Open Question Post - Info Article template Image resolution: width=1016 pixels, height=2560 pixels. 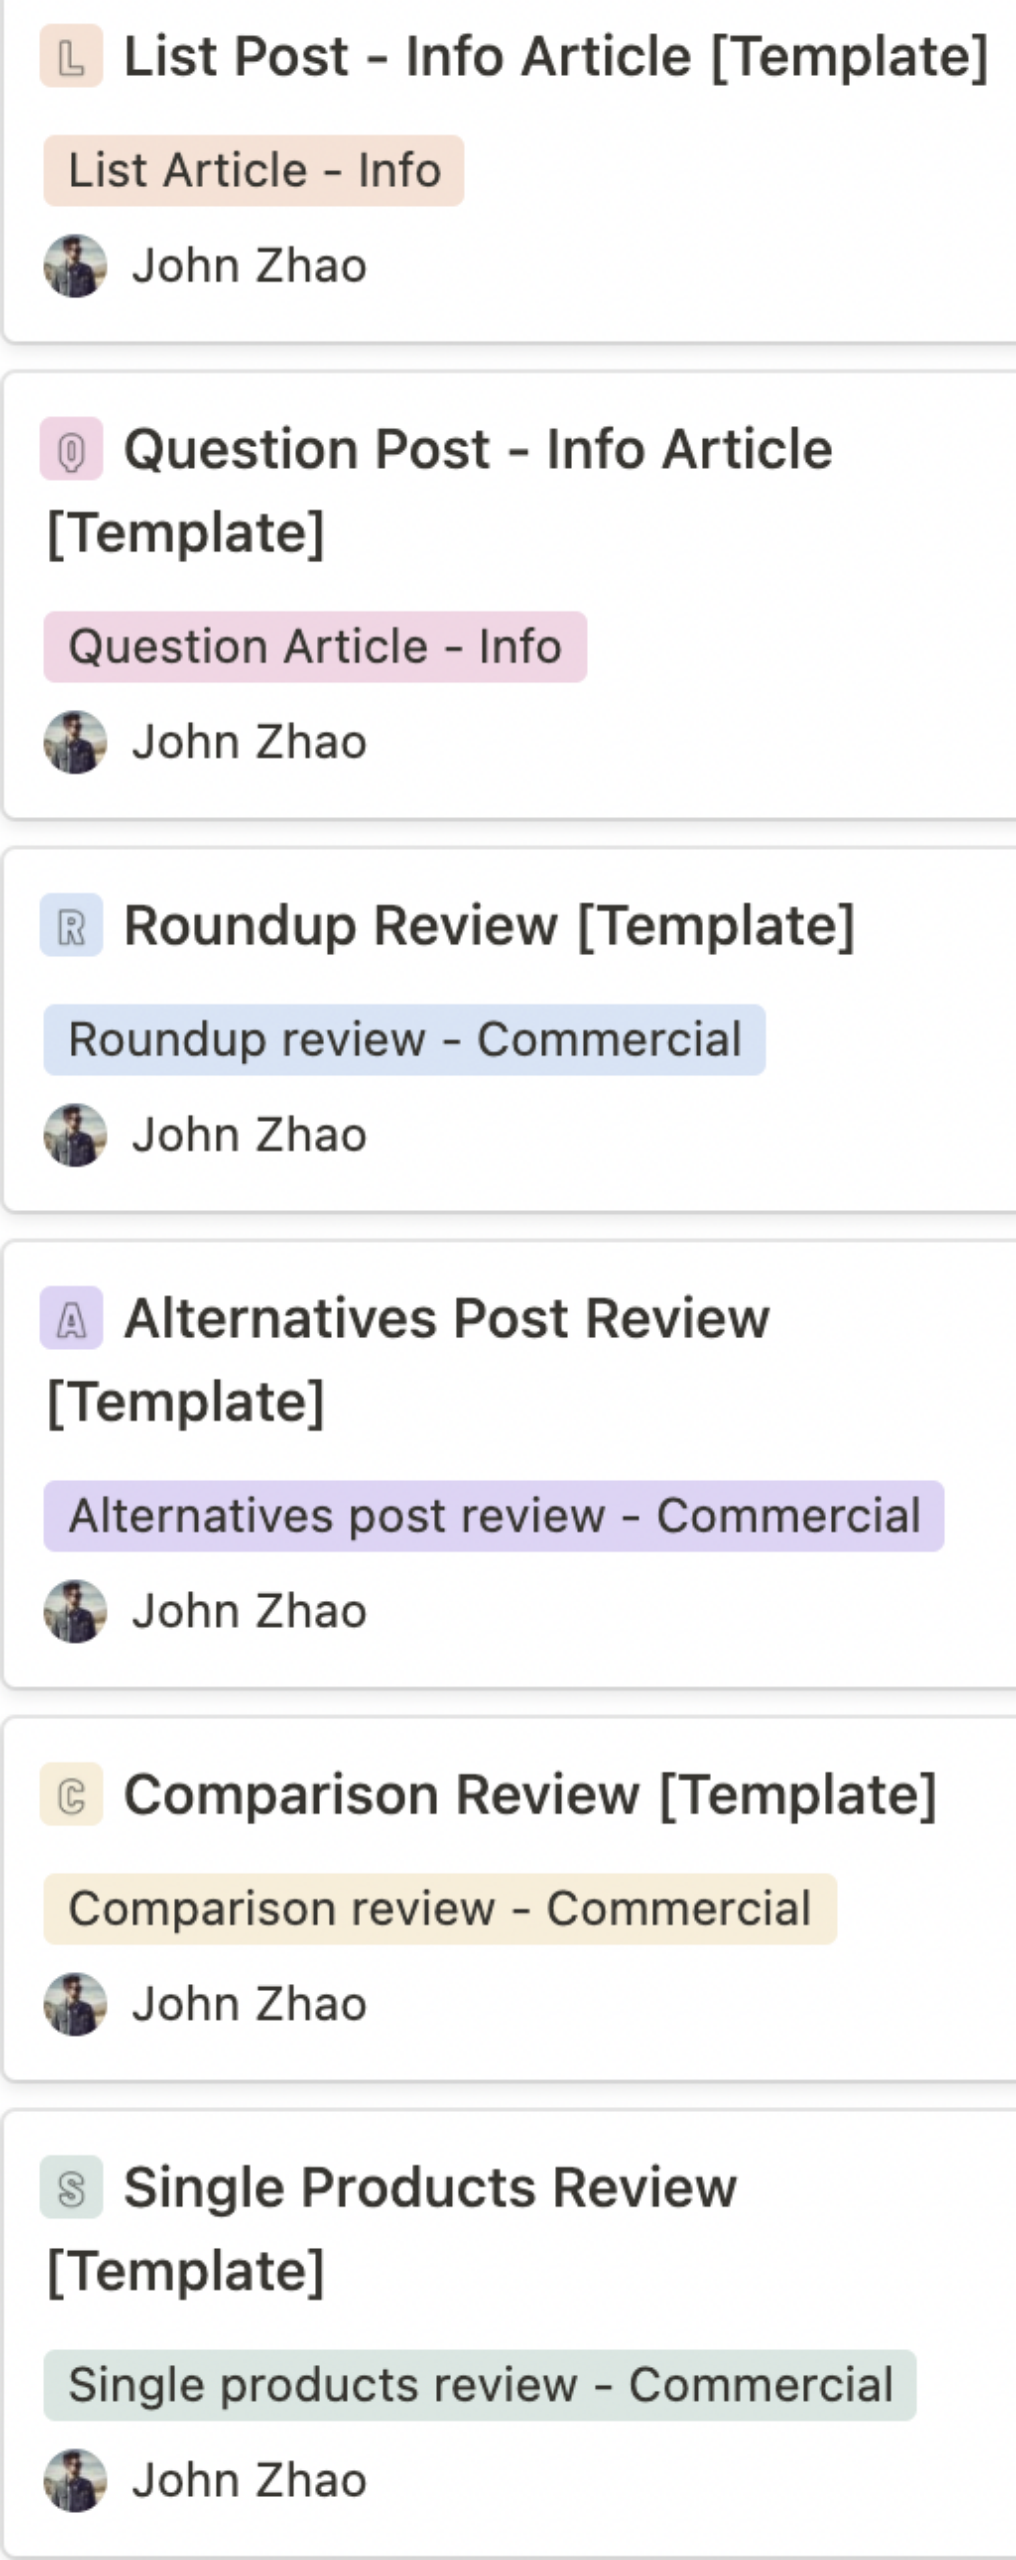(440, 490)
